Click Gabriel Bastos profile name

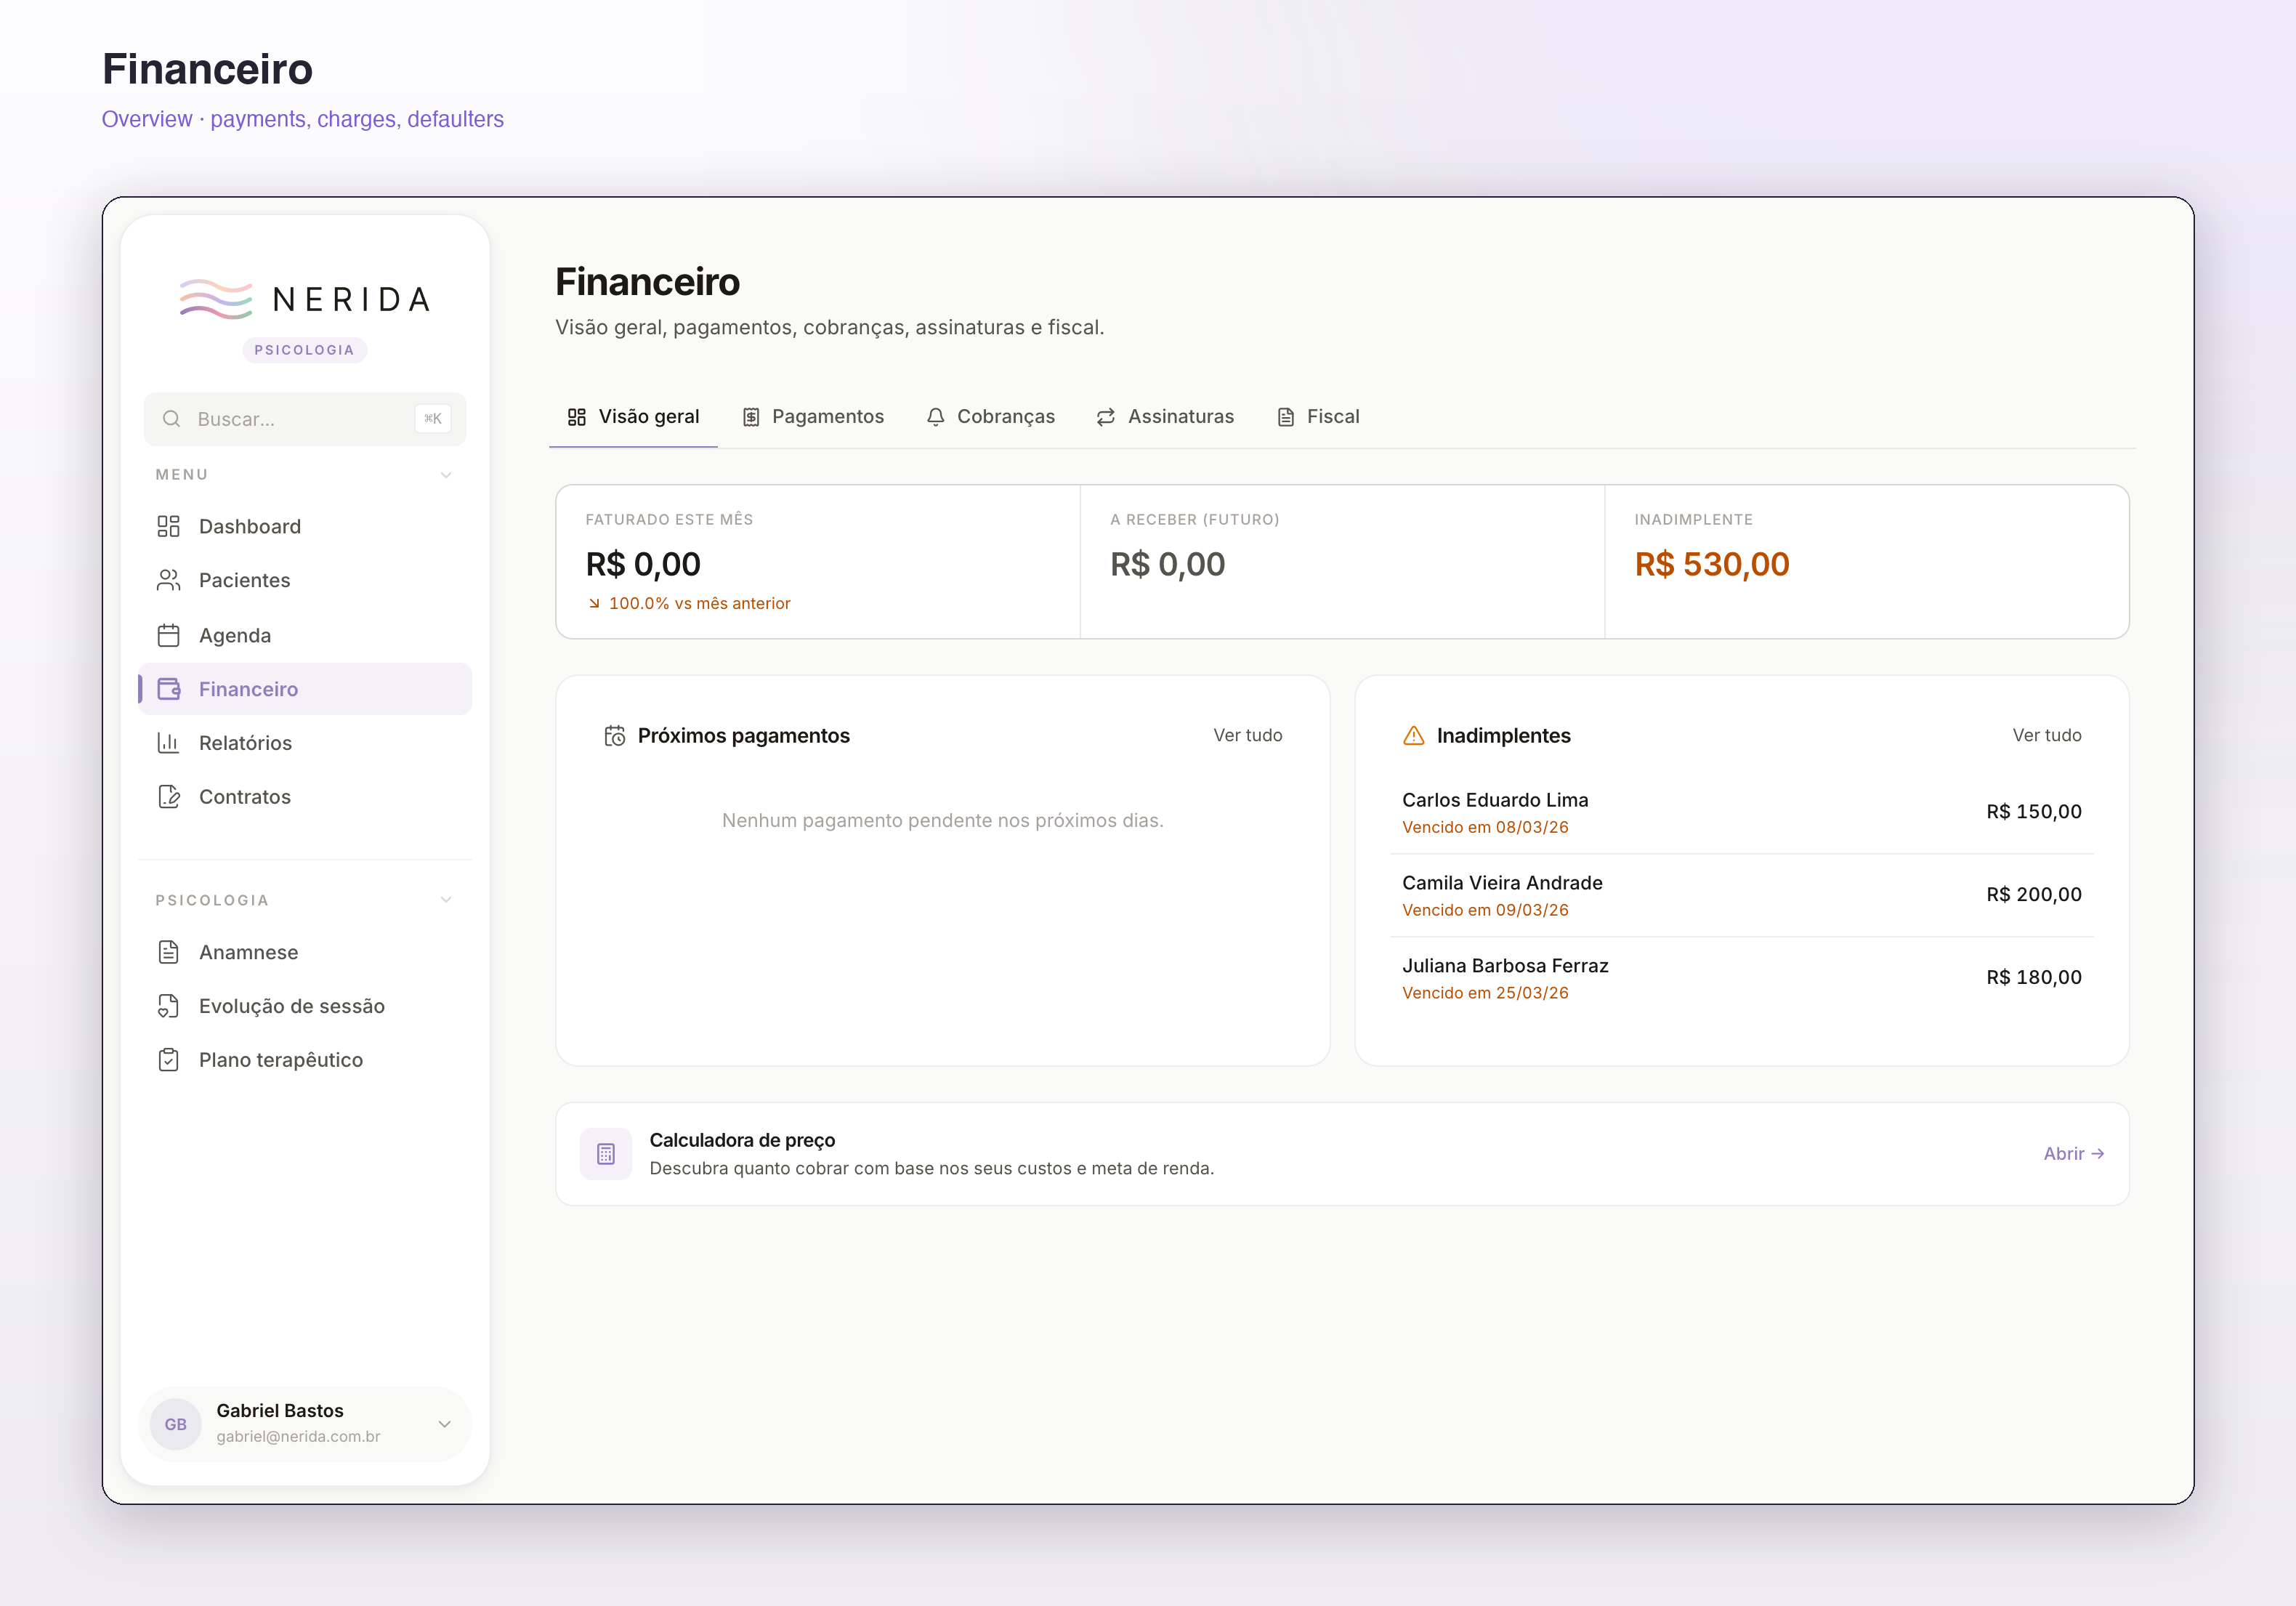280,1411
